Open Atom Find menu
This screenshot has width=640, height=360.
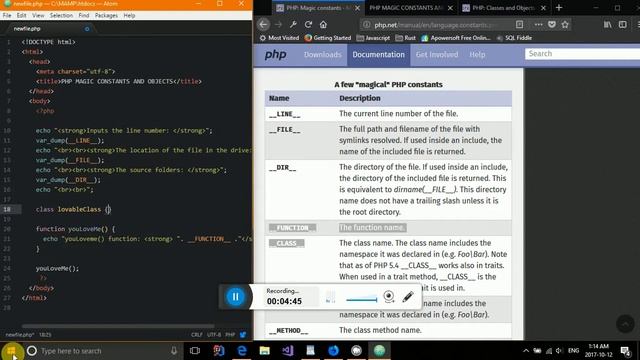(84, 16)
